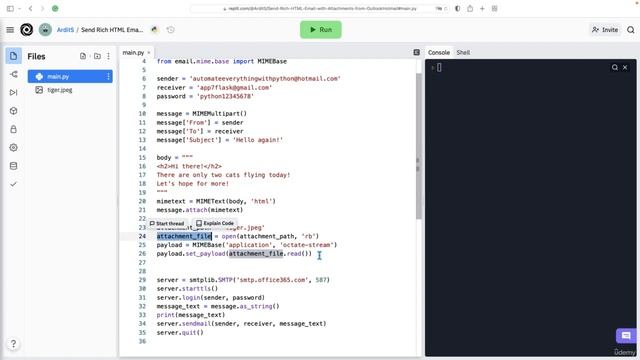This screenshot has width=640, height=360.
Task: Click 'smtp.office365.com' on line 29
Action: (x=272, y=280)
